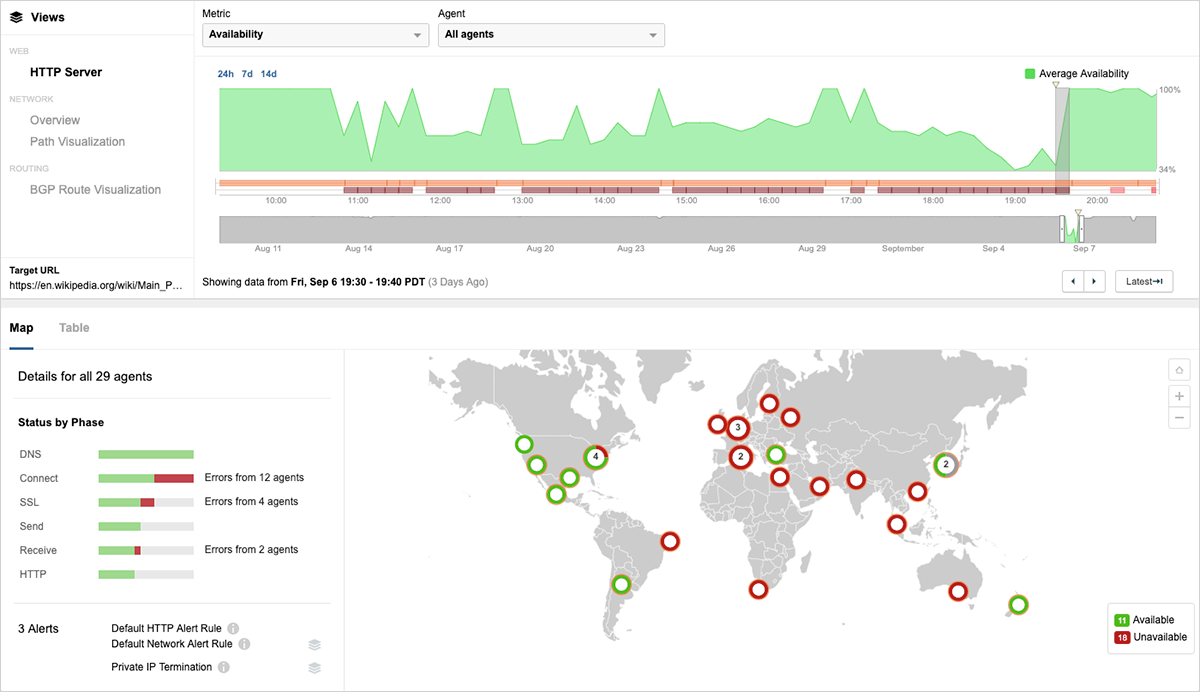
Task: Click the 4-agent cluster marker on the map
Action: (596, 457)
